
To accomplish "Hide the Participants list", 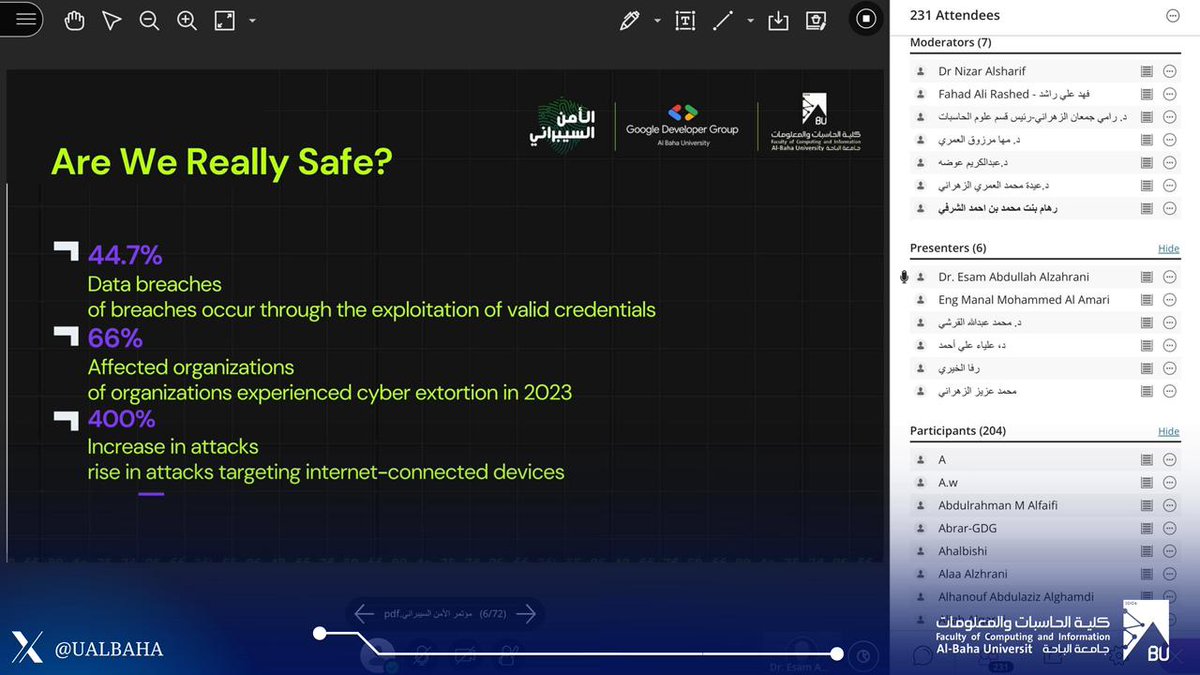I will 1168,431.
